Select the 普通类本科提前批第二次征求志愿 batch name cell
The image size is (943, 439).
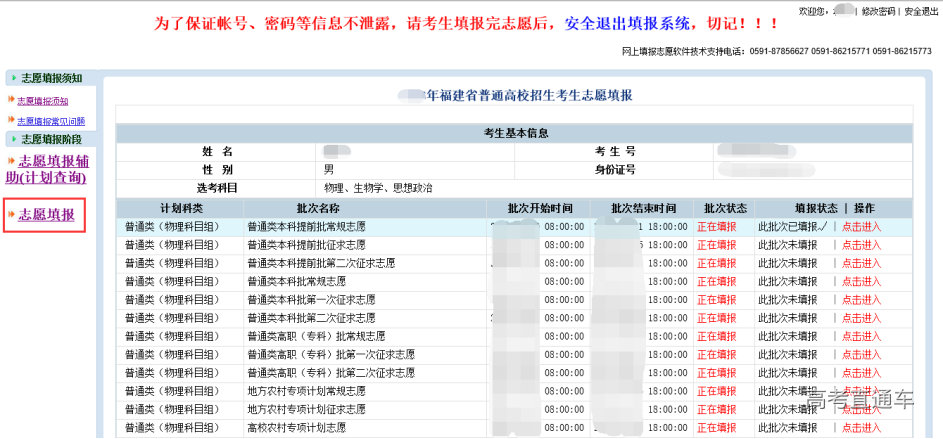pyautogui.click(x=320, y=263)
